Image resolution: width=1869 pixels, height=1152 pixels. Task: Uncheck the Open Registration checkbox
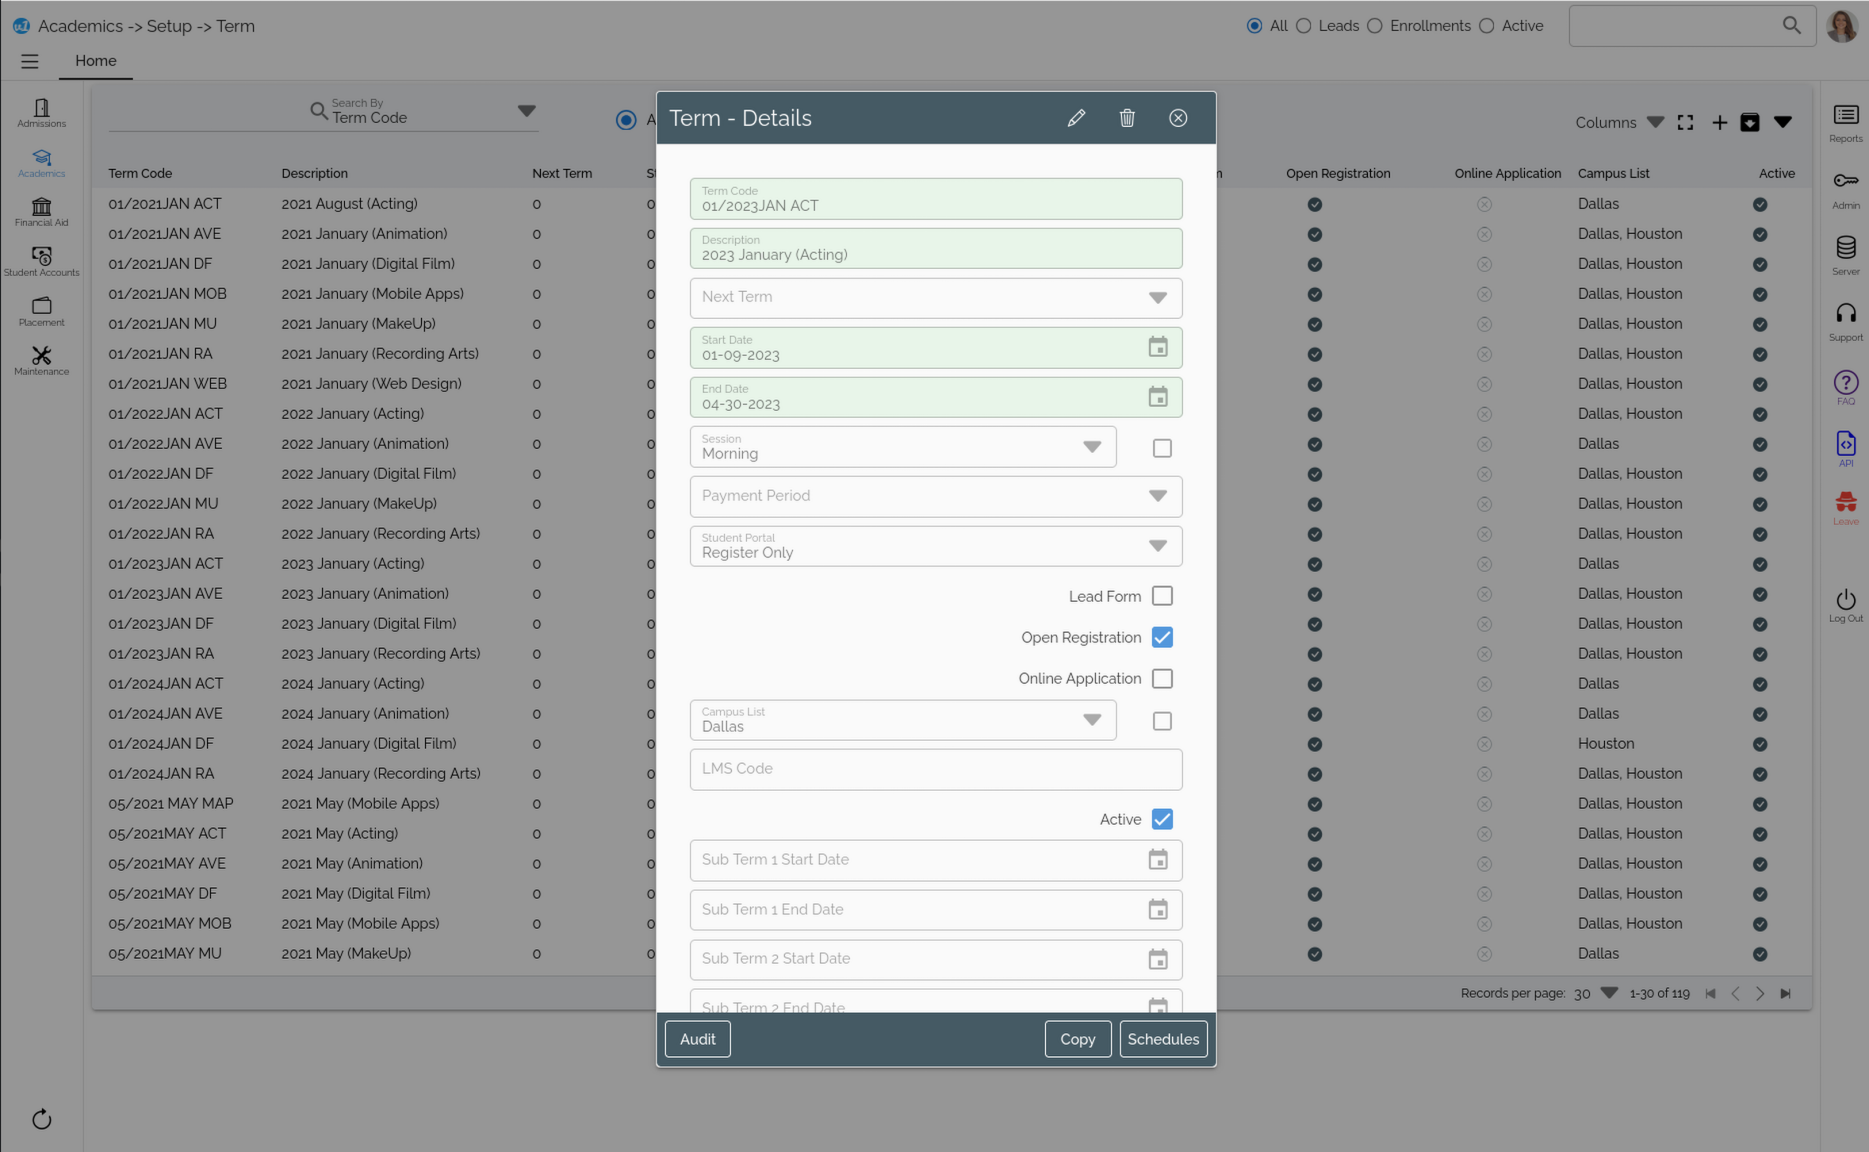click(1162, 637)
